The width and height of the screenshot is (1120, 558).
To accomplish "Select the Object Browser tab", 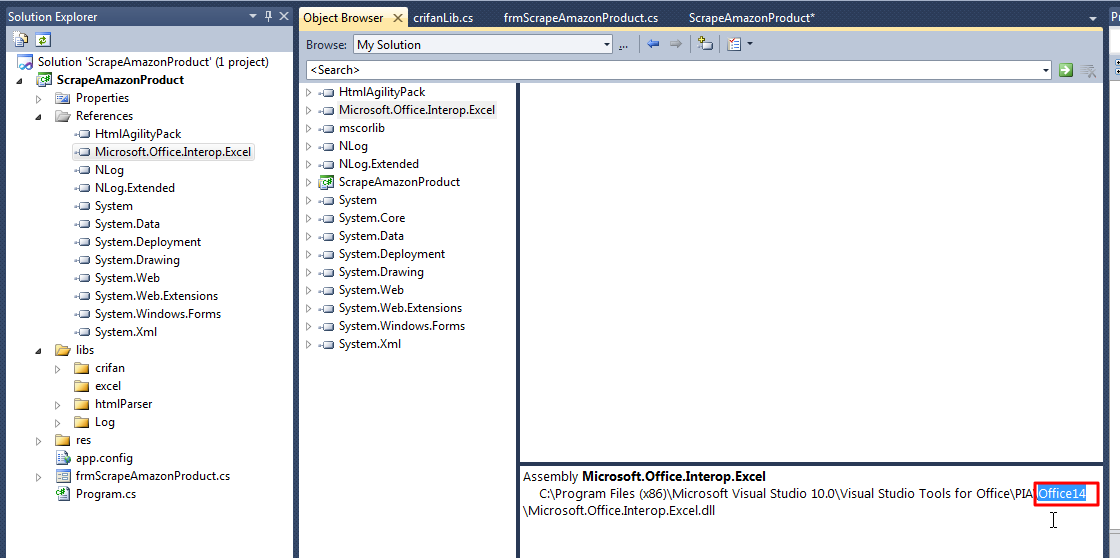I will click(x=344, y=18).
